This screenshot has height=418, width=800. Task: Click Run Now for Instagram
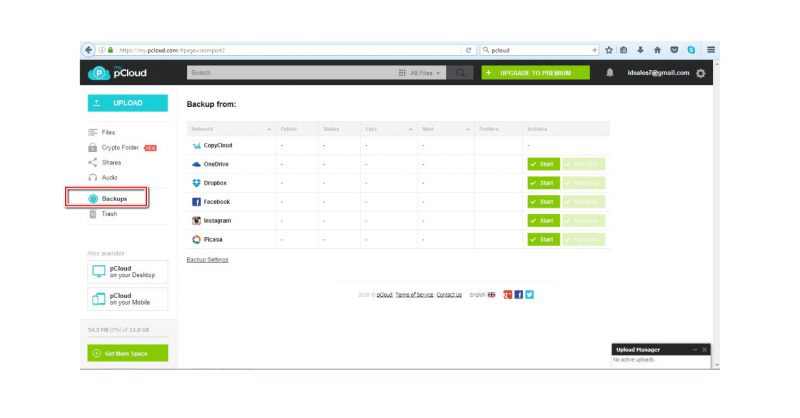(x=584, y=220)
